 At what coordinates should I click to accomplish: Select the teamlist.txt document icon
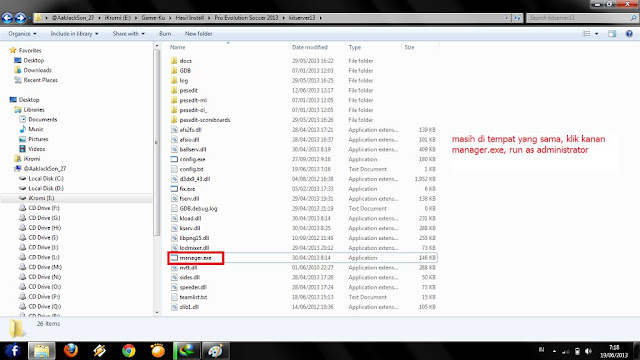coord(174,297)
